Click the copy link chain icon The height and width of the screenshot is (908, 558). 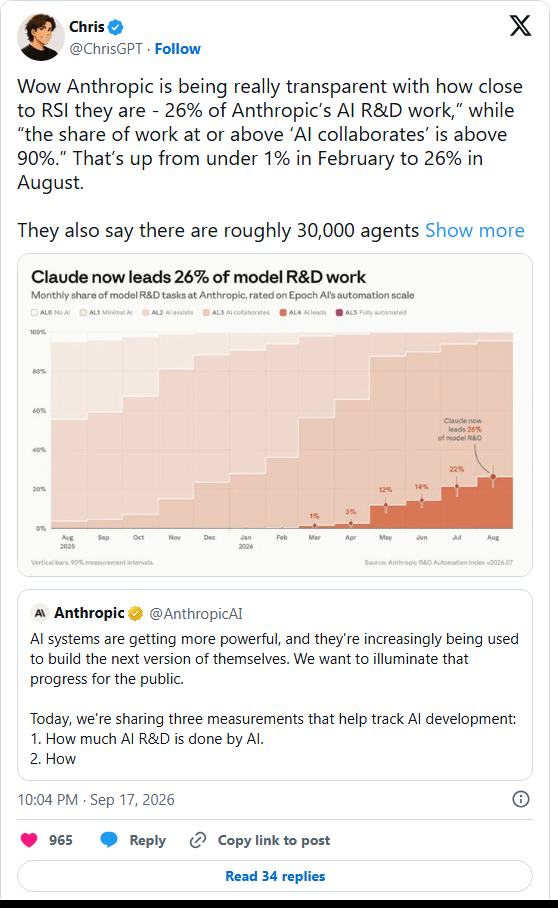tap(198, 840)
